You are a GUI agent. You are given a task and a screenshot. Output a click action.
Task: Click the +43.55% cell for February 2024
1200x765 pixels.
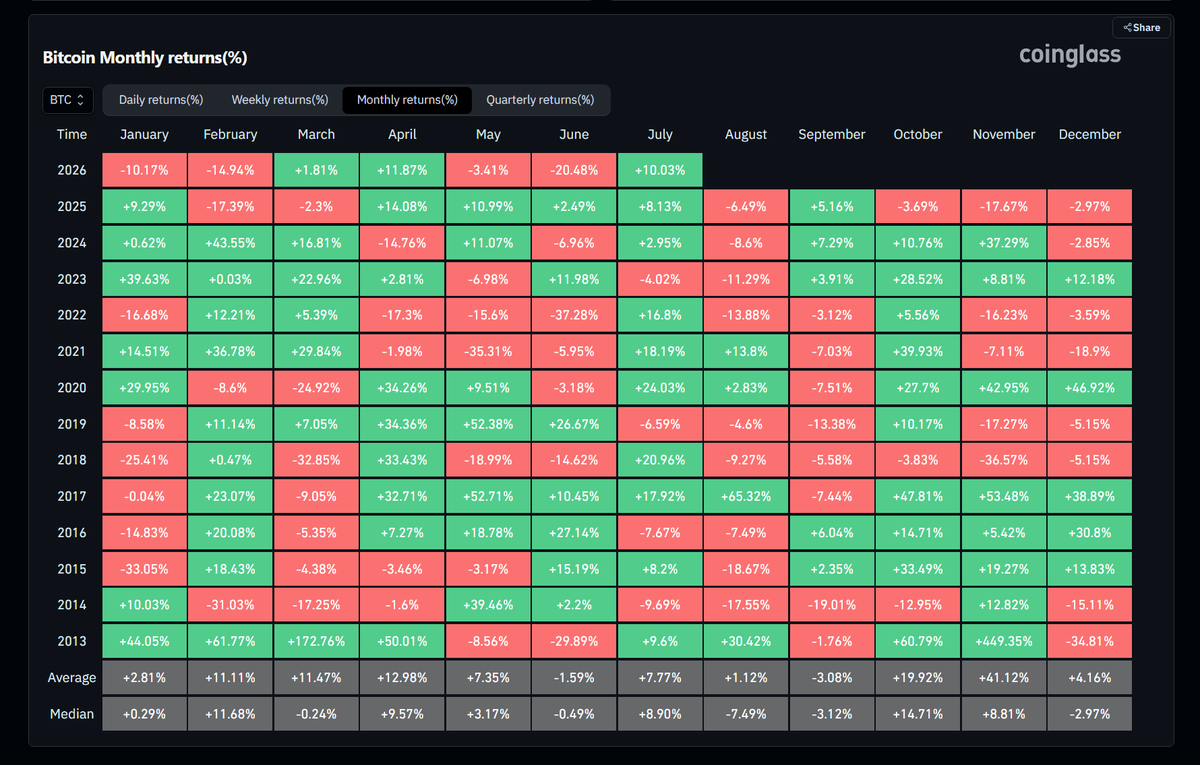coord(230,243)
